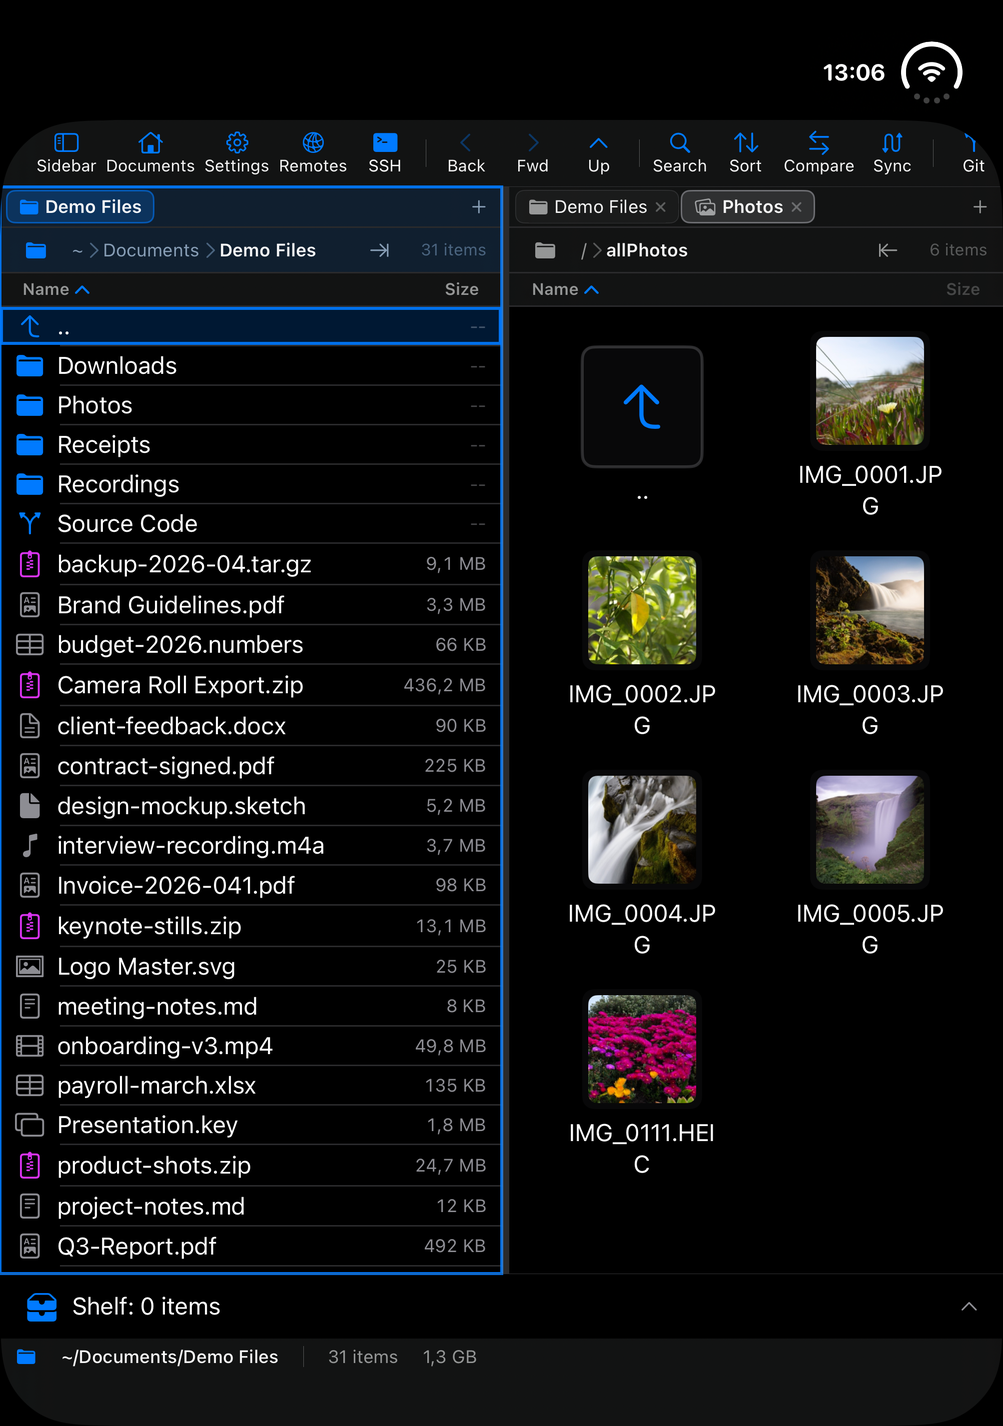Navigate Fwd in toolbar
Viewport: 1003px width, 1426px height.
(533, 153)
